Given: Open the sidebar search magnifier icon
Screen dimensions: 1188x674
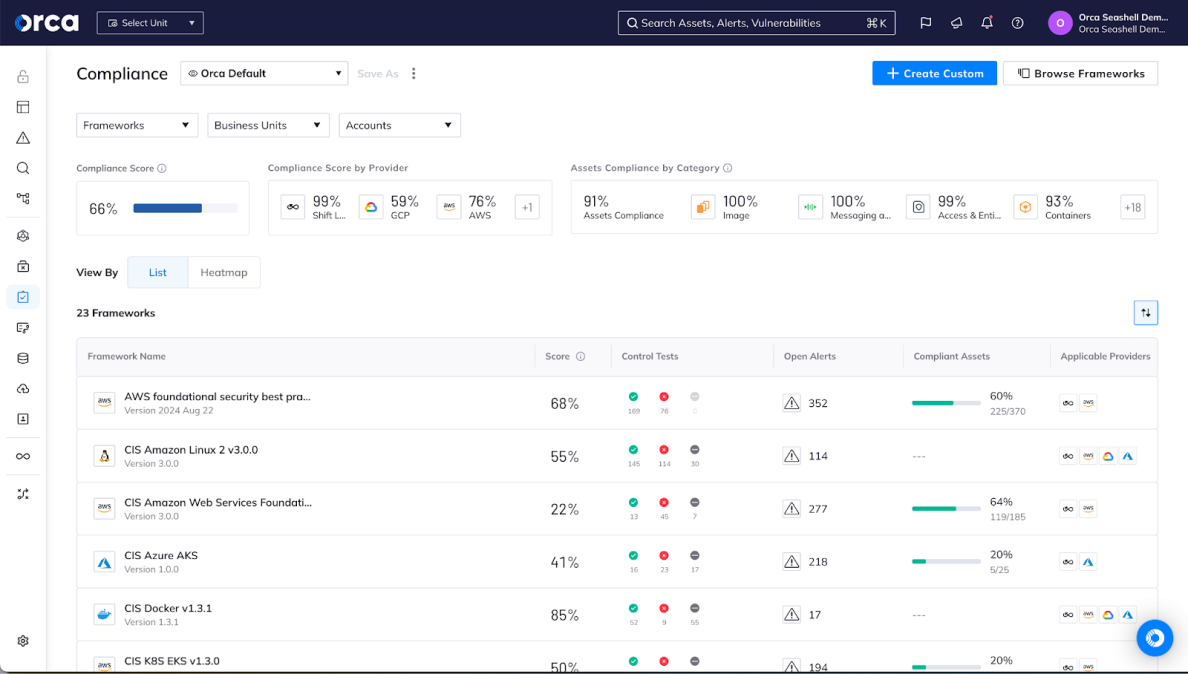Looking at the screenshot, I should point(23,168).
